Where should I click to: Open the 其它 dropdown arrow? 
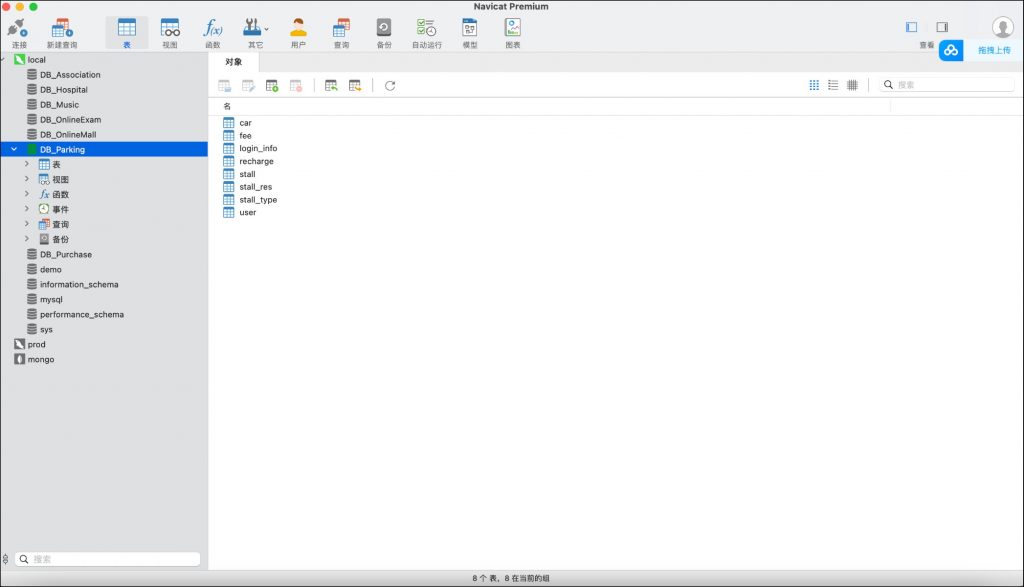pyautogui.click(x=266, y=29)
